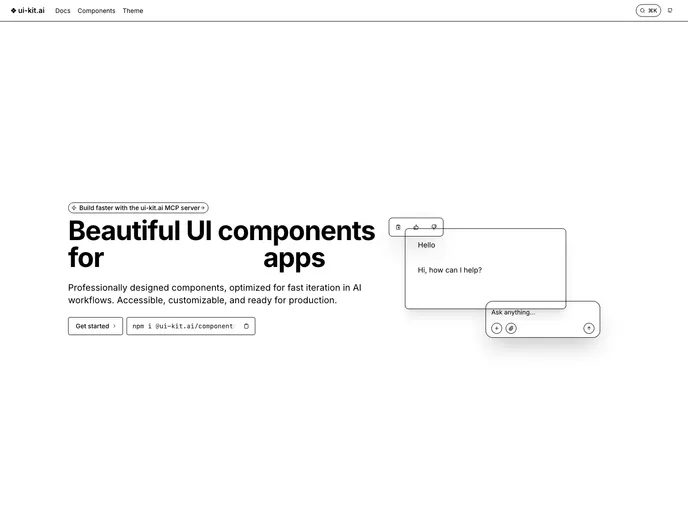Image resolution: width=688 pixels, height=512 pixels.
Task: Click the ui-kit.ai logo in header
Action: point(28,11)
